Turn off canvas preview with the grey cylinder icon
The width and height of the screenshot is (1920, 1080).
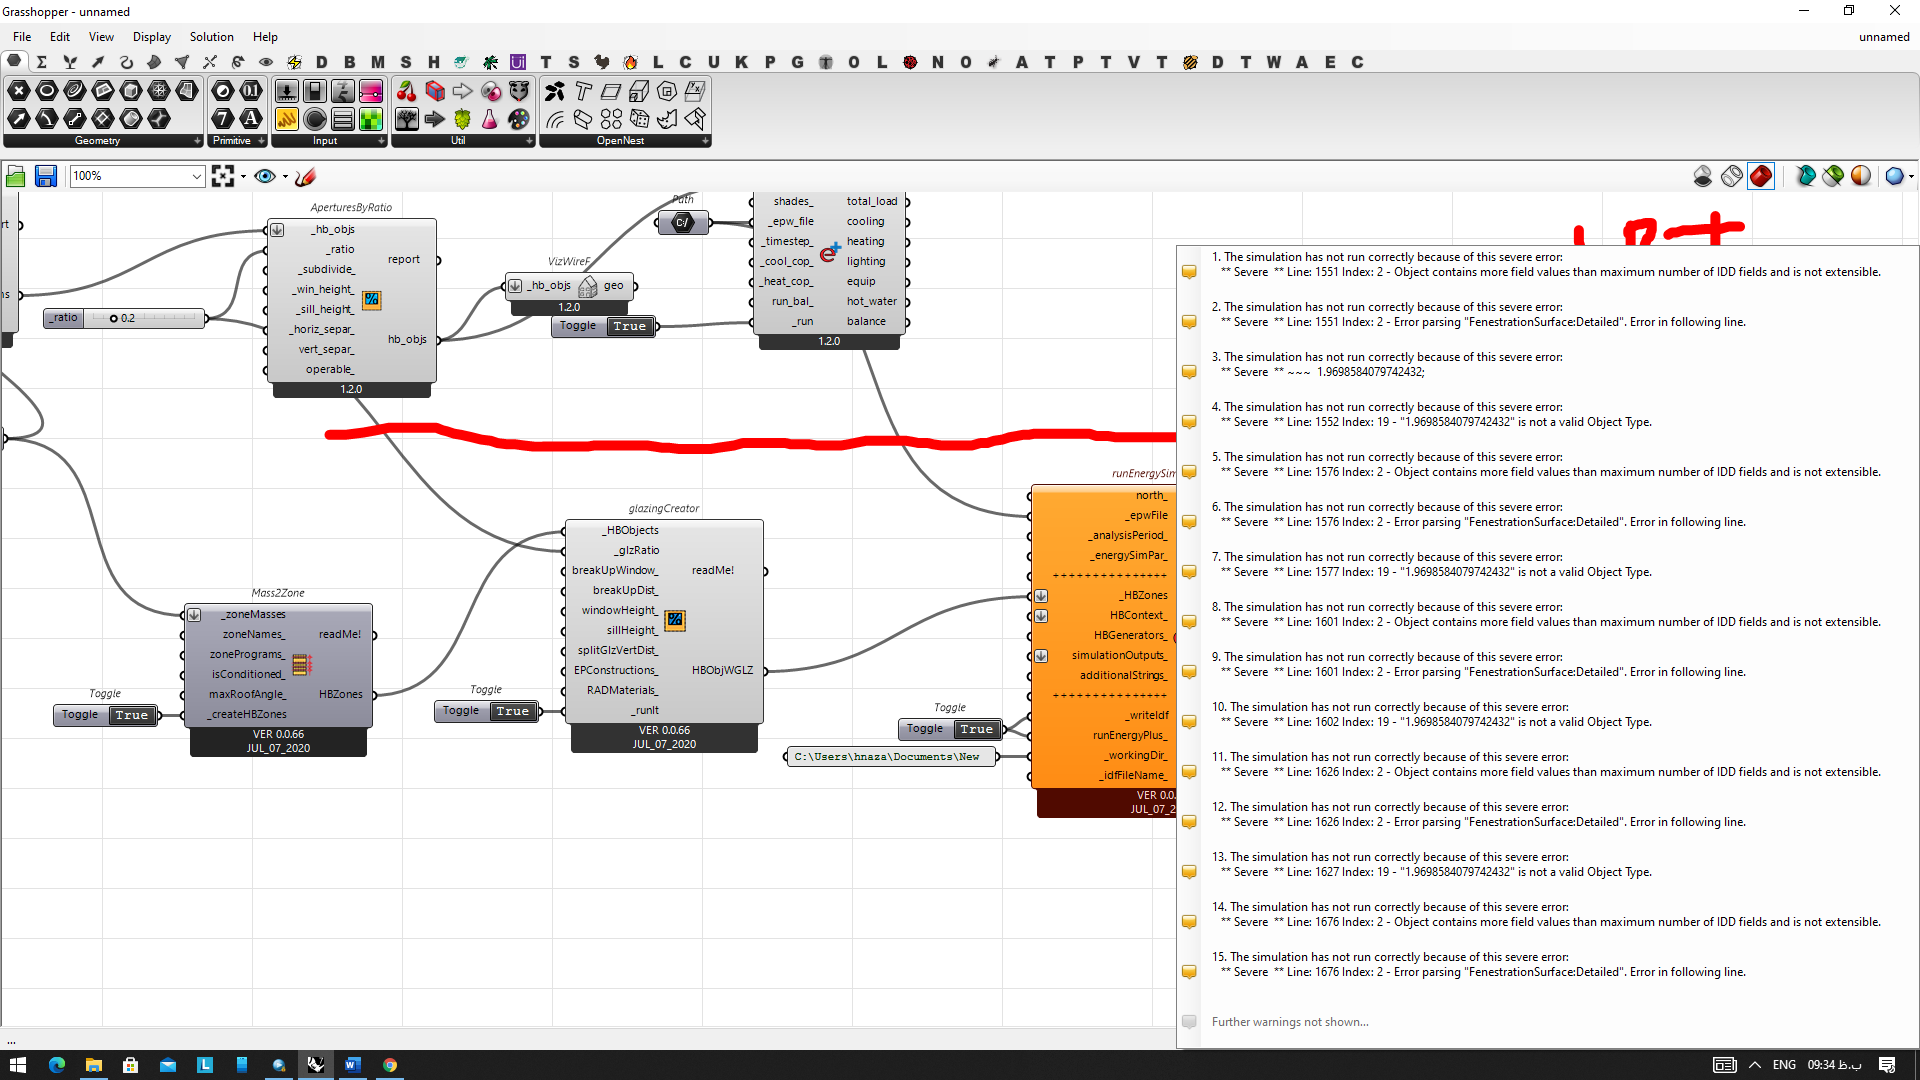pos(1703,176)
